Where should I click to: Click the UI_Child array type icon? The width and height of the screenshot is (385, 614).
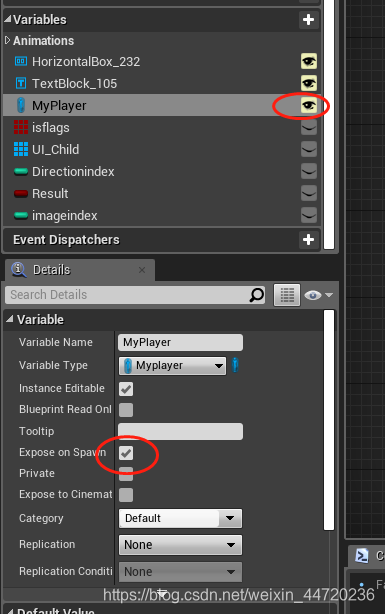point(21,149)
